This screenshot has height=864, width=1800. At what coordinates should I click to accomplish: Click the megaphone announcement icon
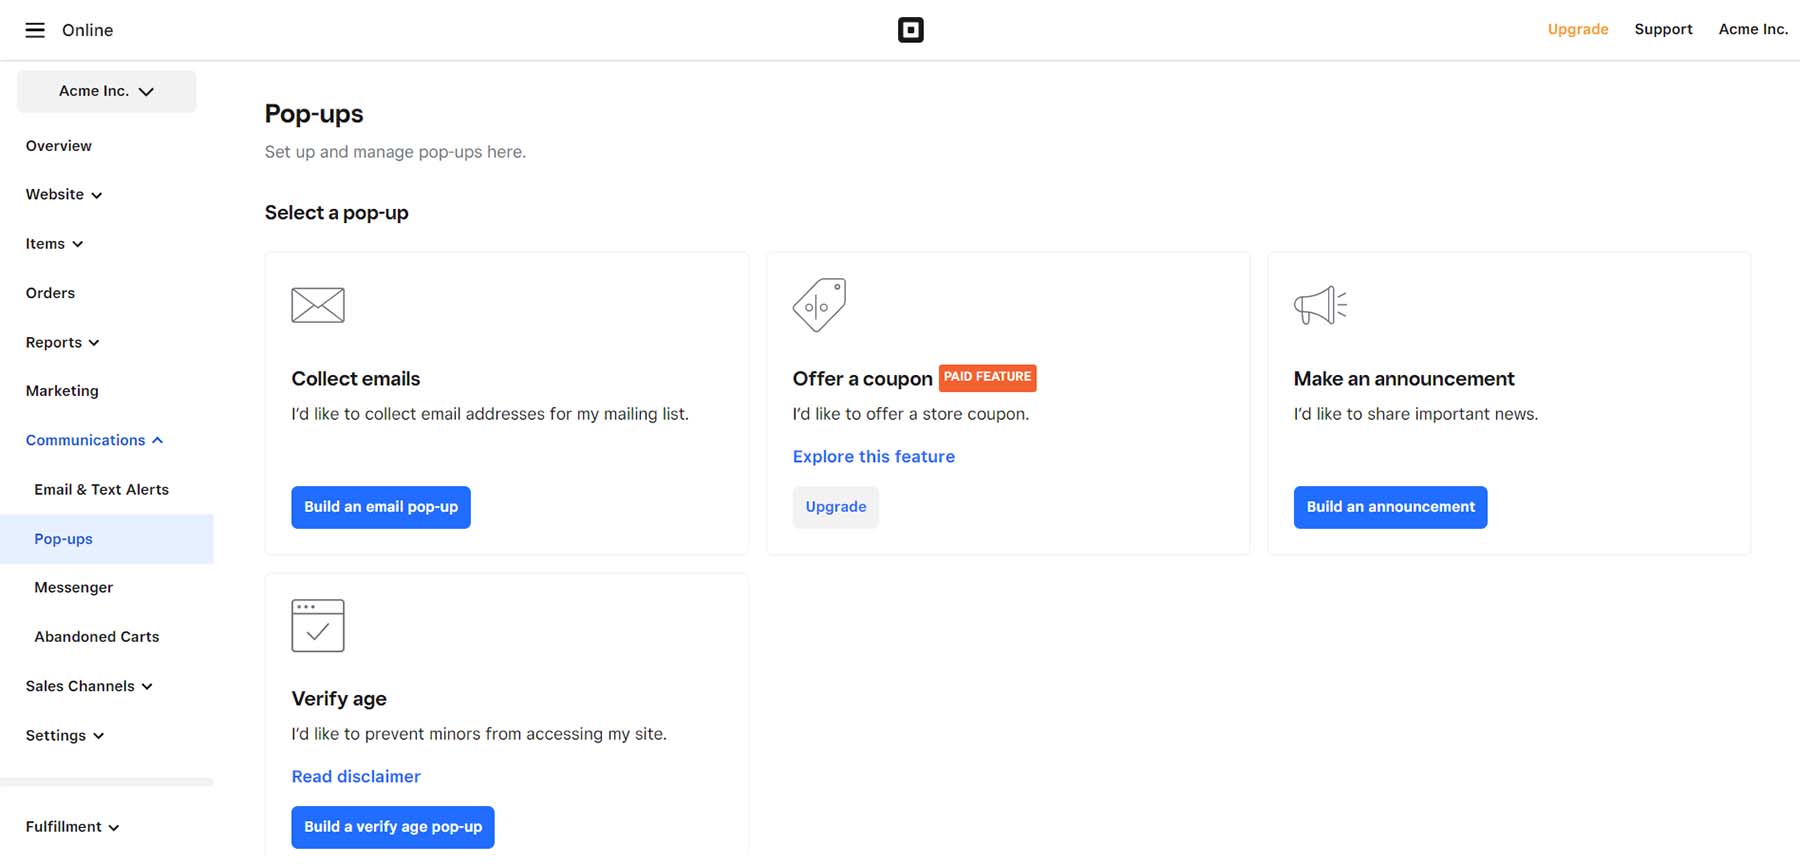click(x=1320, y=305)
